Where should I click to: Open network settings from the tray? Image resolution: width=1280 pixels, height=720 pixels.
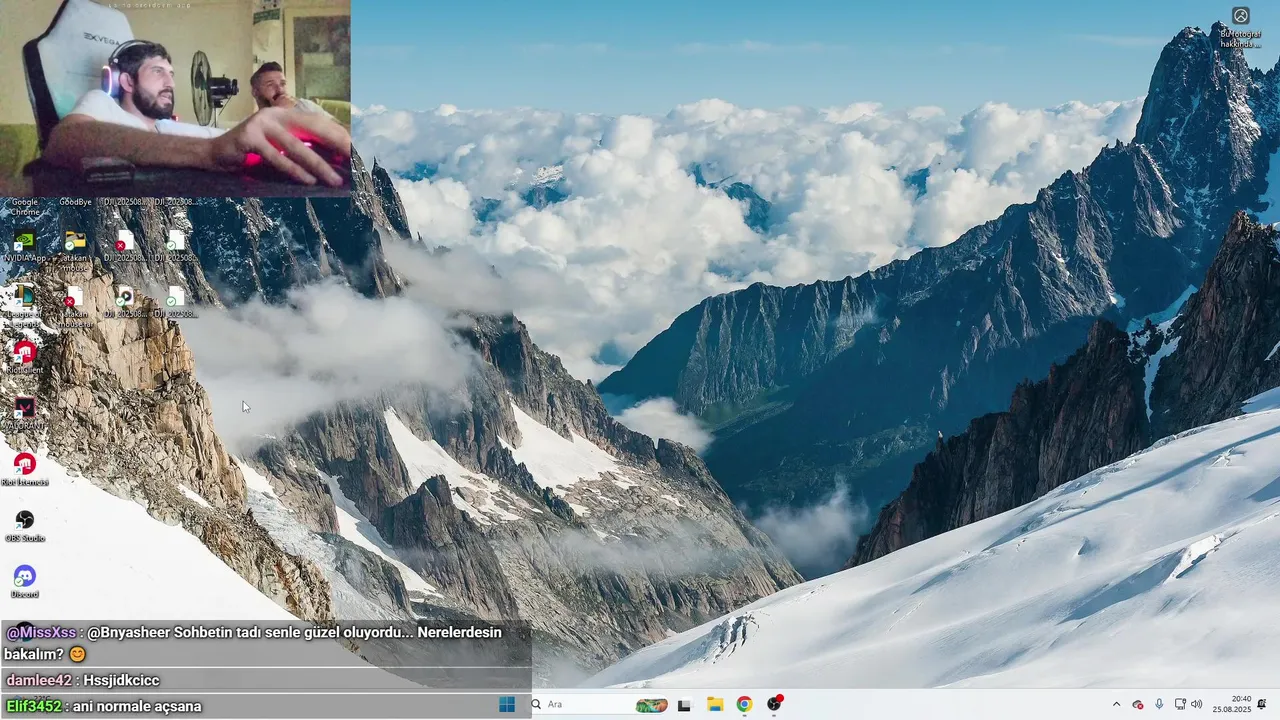pyautogui.click(x=1180, y=704)
